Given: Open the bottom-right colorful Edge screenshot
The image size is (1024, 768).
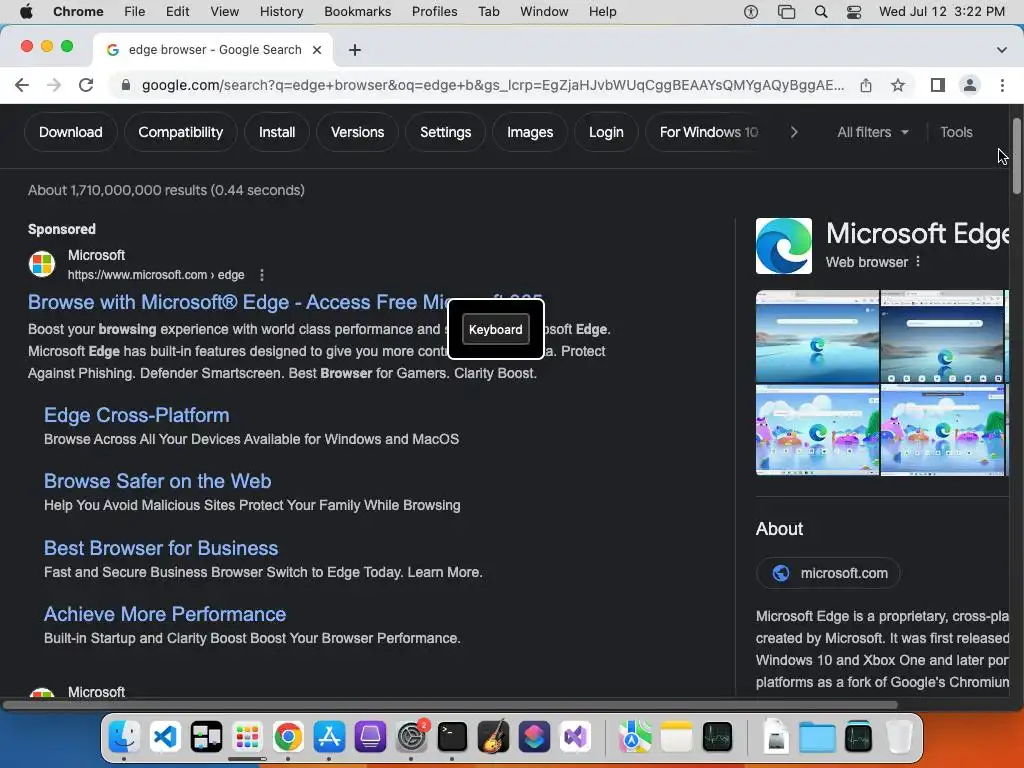Looking at the screenshot, I should 942,430.
